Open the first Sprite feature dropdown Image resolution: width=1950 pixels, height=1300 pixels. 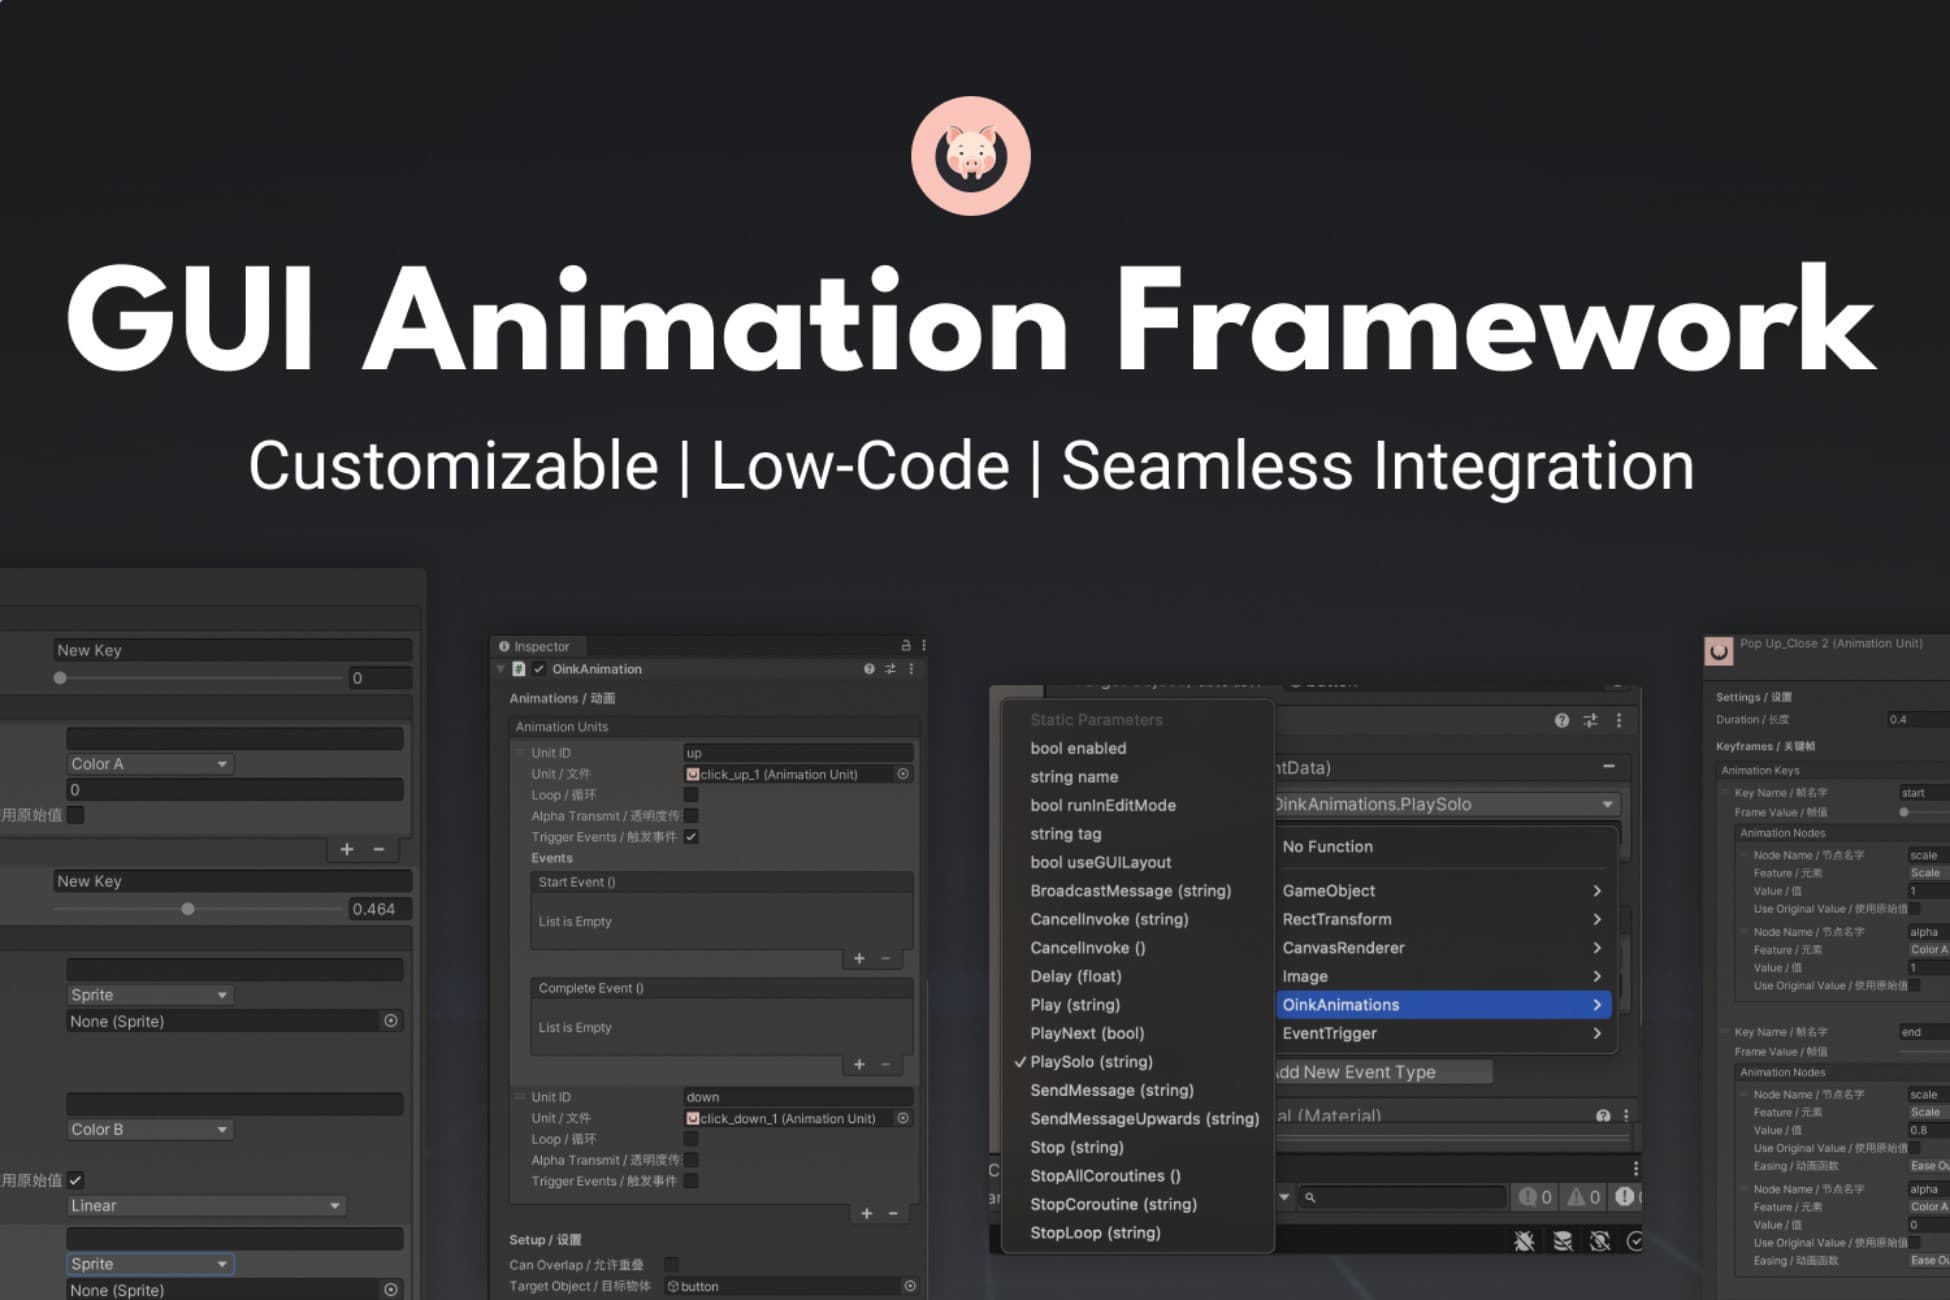pos(149,995)
